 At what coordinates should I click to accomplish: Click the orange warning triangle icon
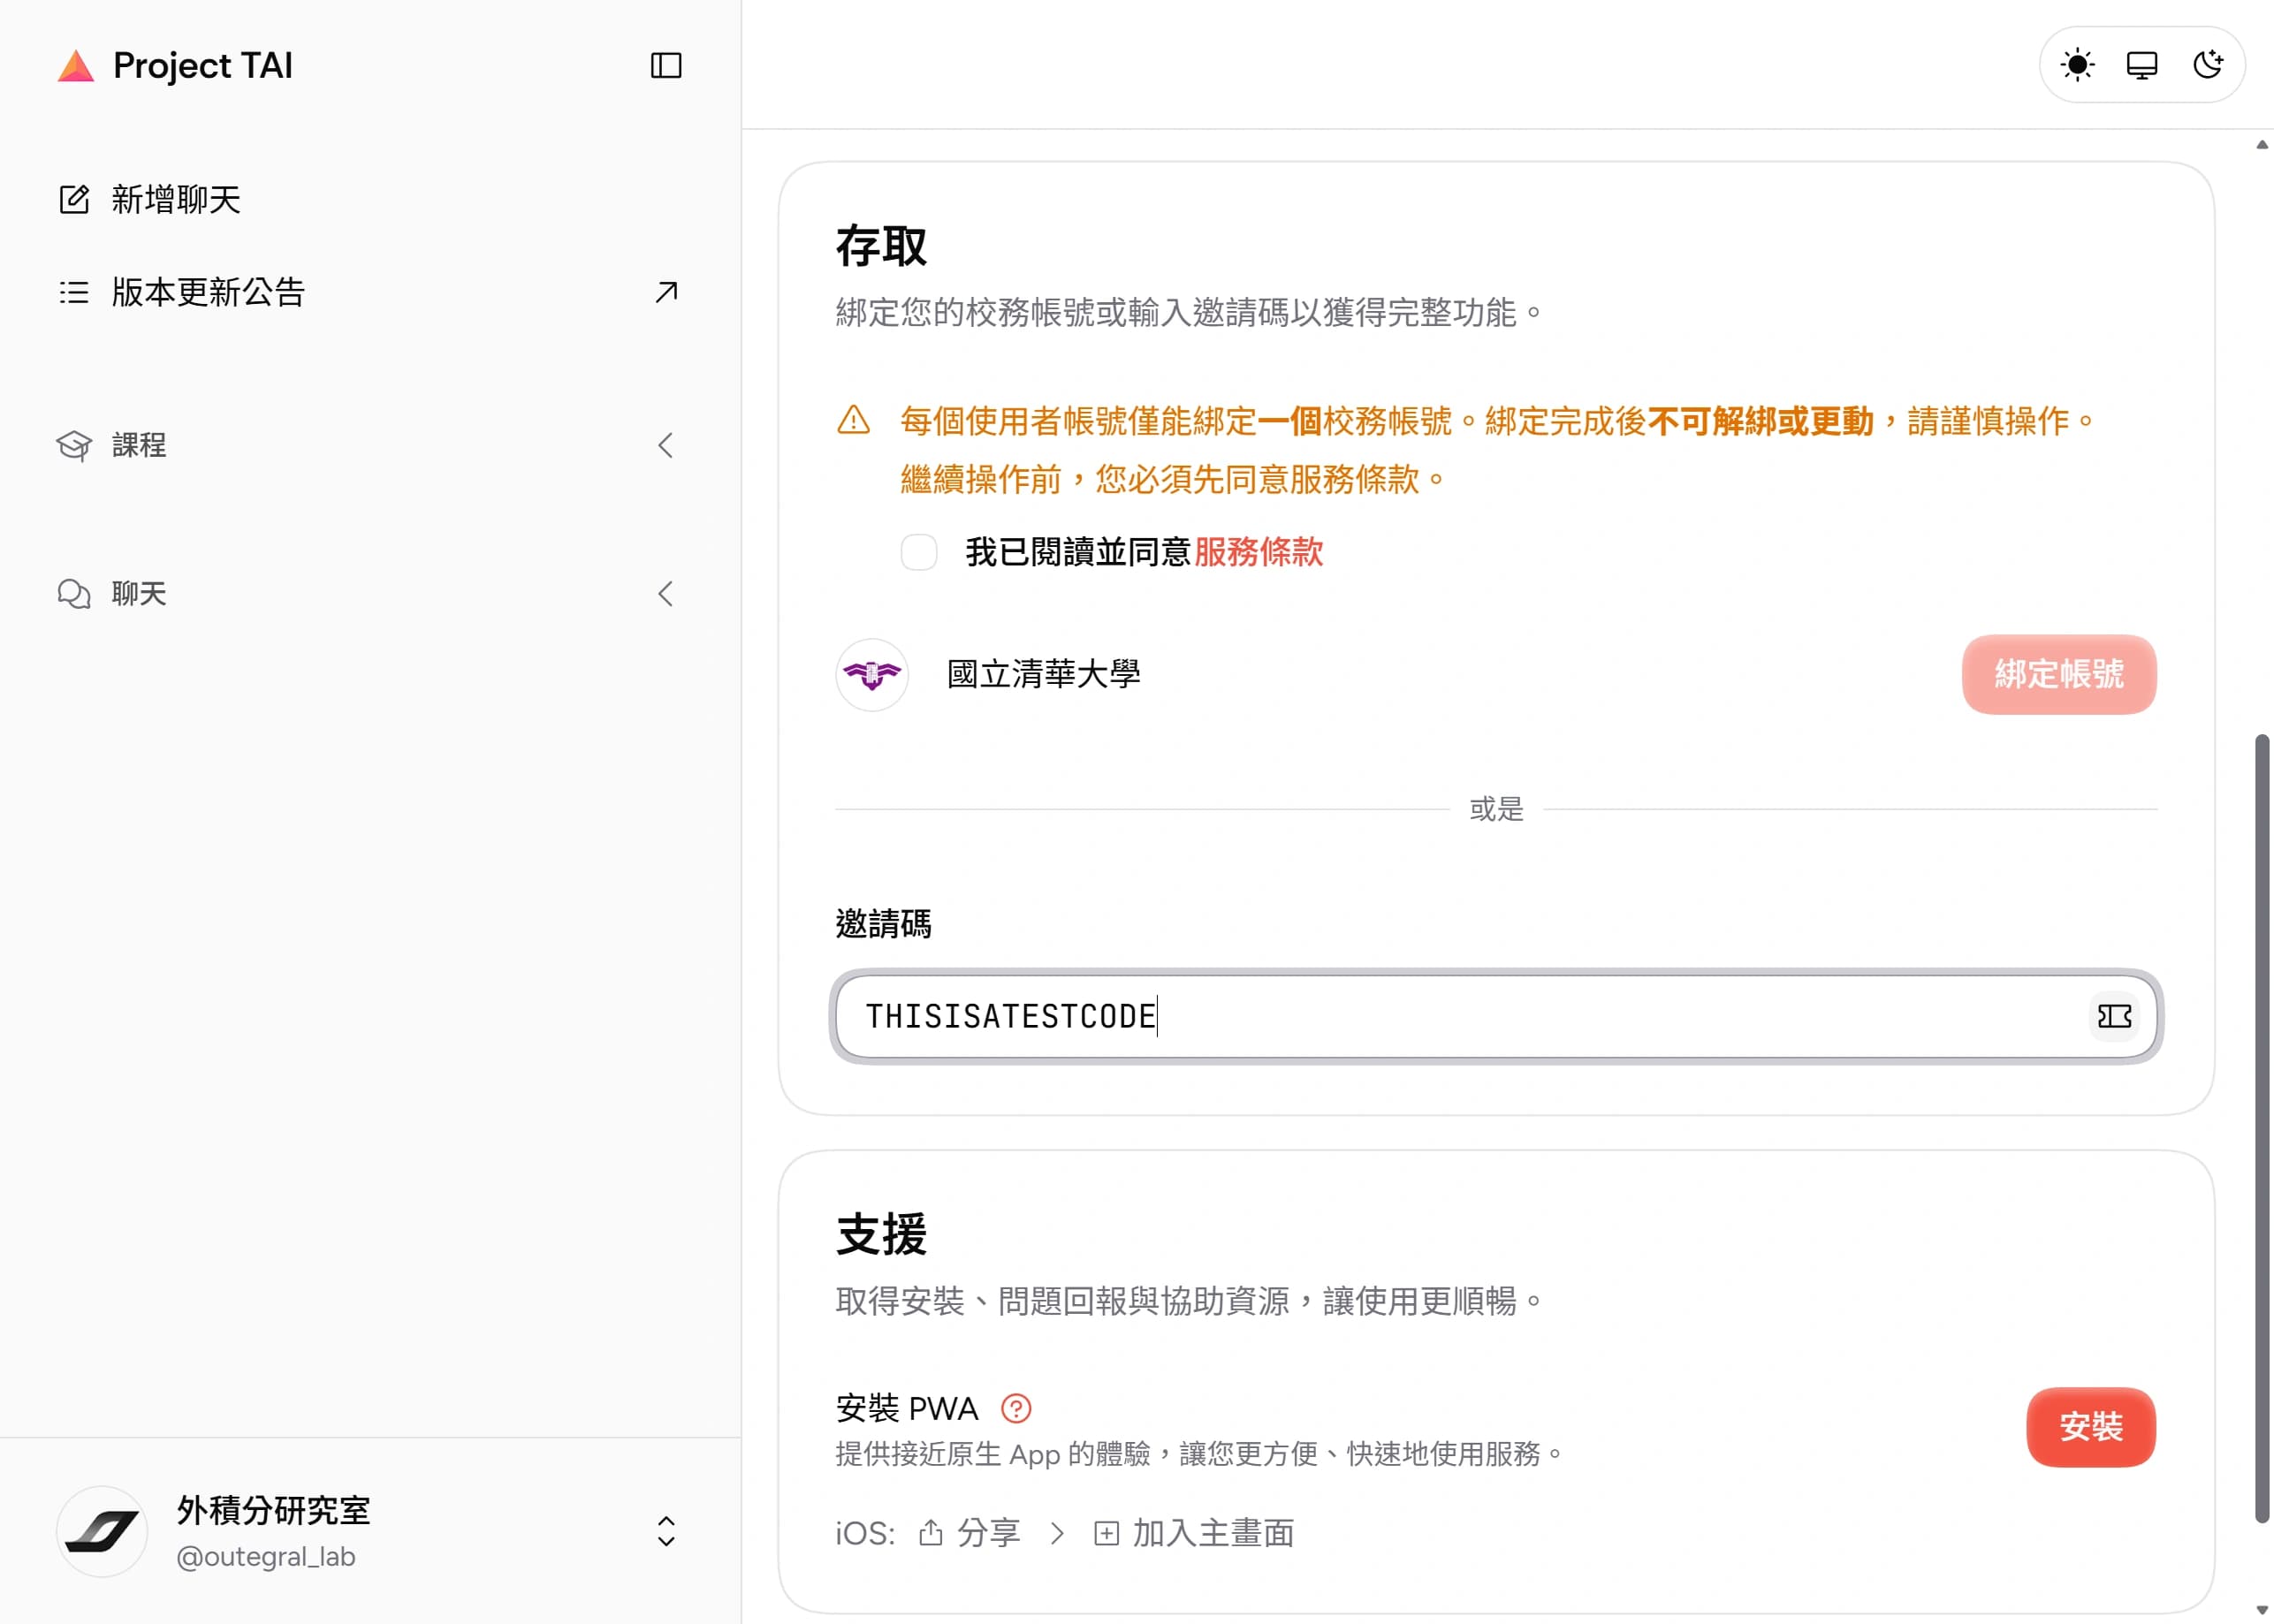point(853,420)
